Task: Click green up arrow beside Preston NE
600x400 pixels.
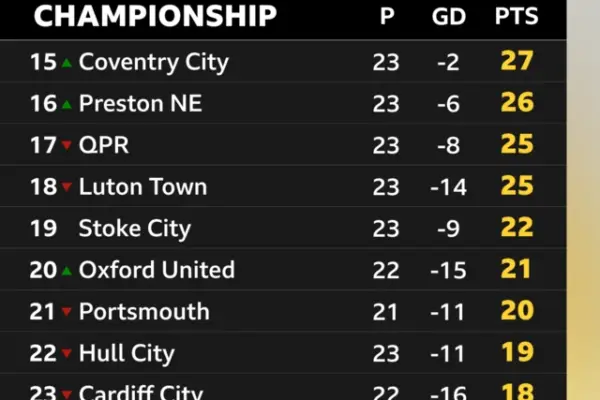Action: point(67,104)
